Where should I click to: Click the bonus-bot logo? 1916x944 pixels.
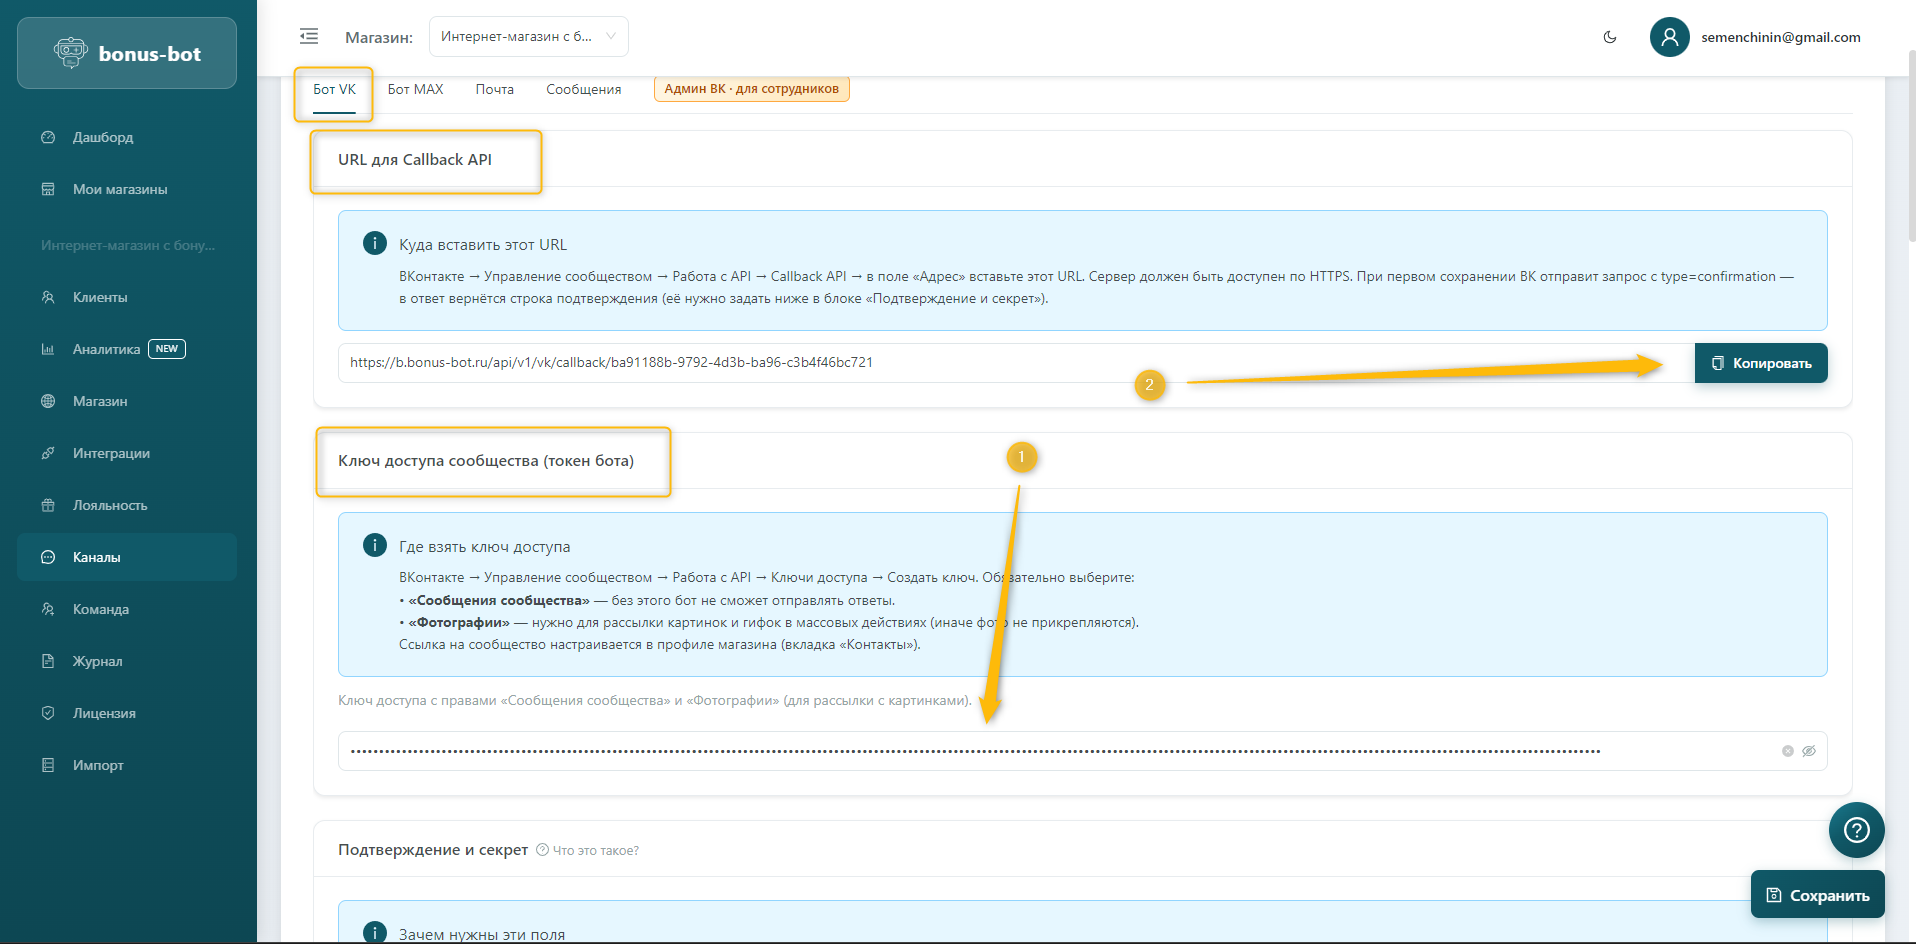[x=127, y=54]
